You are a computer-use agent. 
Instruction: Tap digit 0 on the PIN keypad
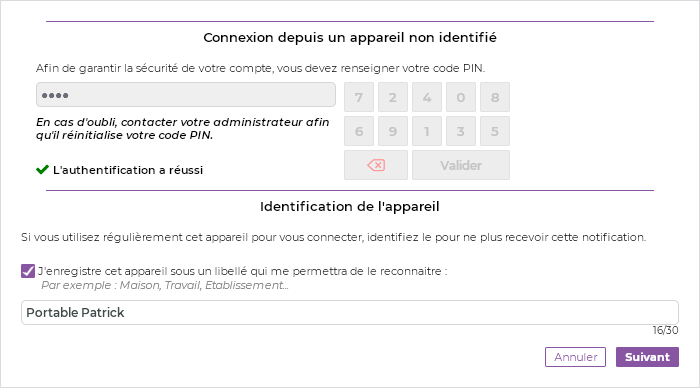(x=461, y=97)
